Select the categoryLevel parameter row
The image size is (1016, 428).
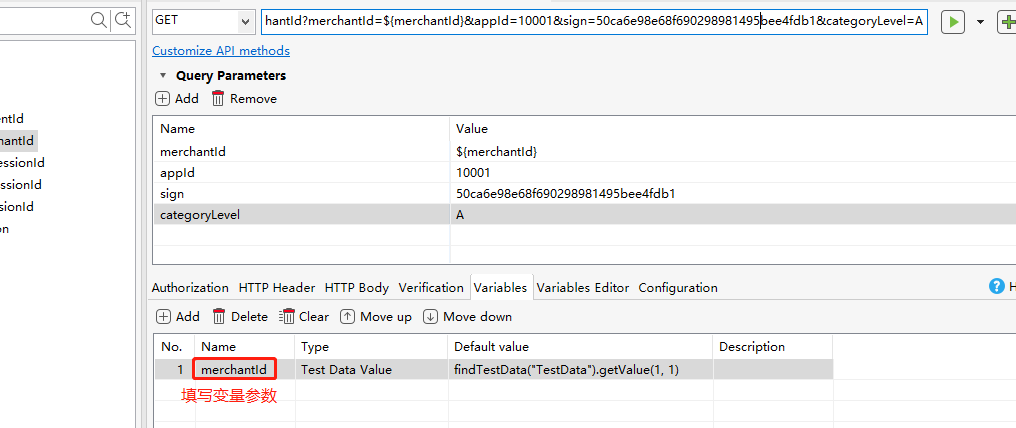point(300,215)
